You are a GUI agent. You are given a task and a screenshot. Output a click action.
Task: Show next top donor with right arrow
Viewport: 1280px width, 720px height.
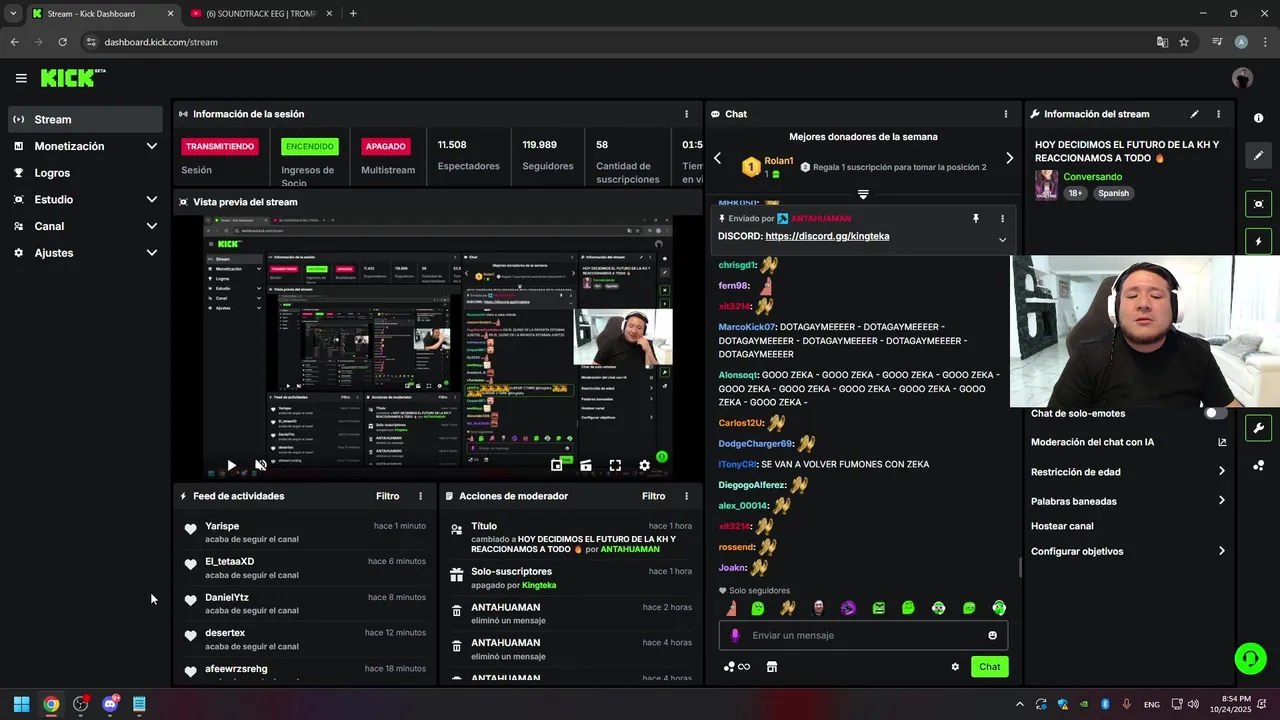point(1009,158)
